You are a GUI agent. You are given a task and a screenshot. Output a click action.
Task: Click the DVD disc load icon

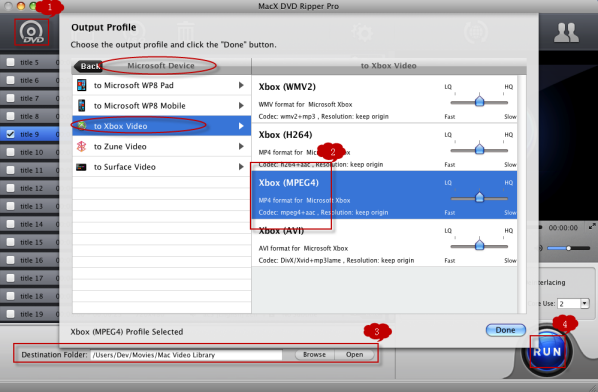coord(32,32)
